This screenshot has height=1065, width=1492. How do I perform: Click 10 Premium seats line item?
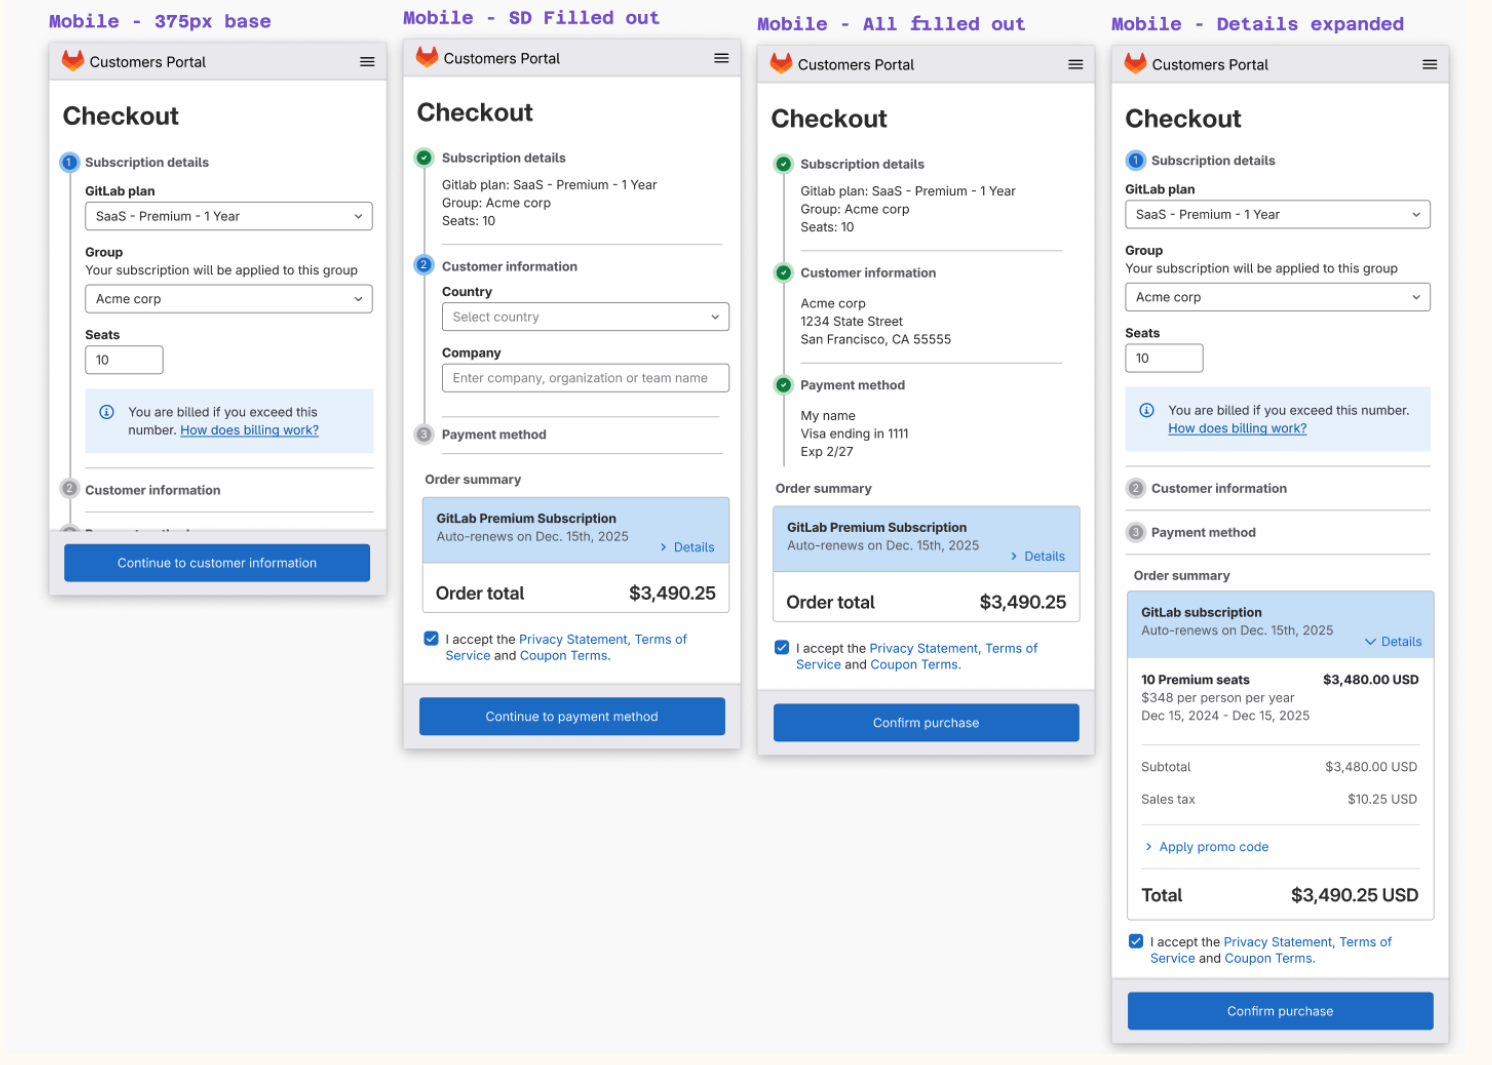tap(1195, 679)
